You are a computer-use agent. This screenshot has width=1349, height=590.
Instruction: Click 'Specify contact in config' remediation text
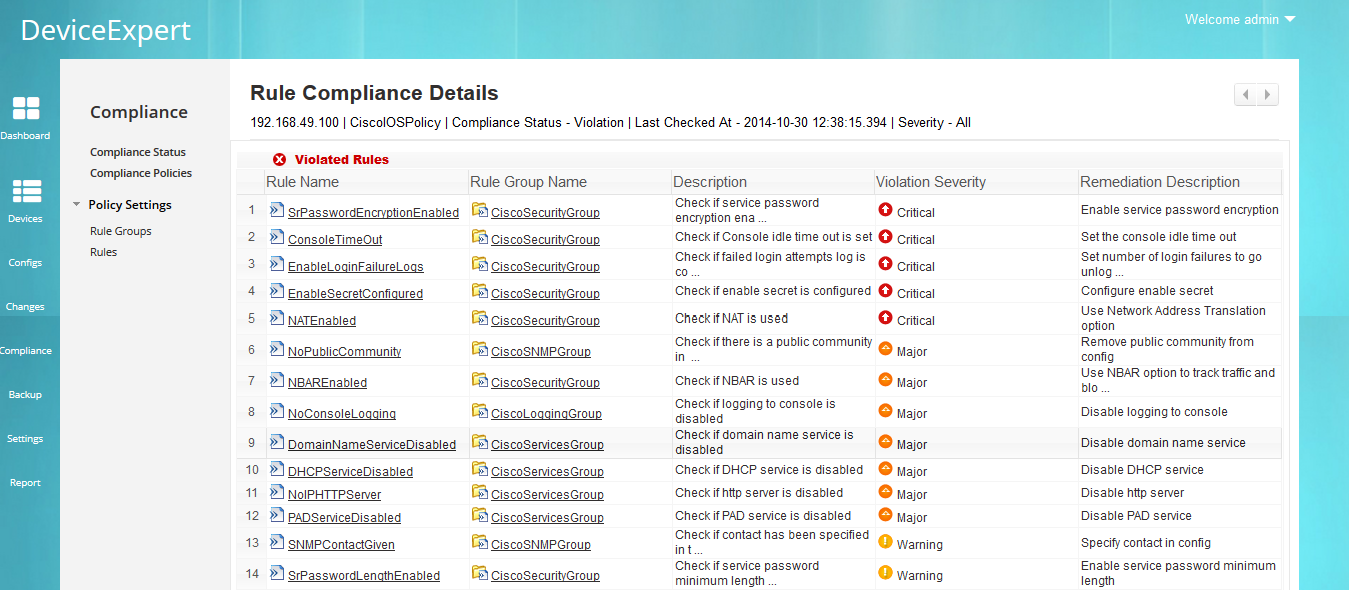(1146, 543)
